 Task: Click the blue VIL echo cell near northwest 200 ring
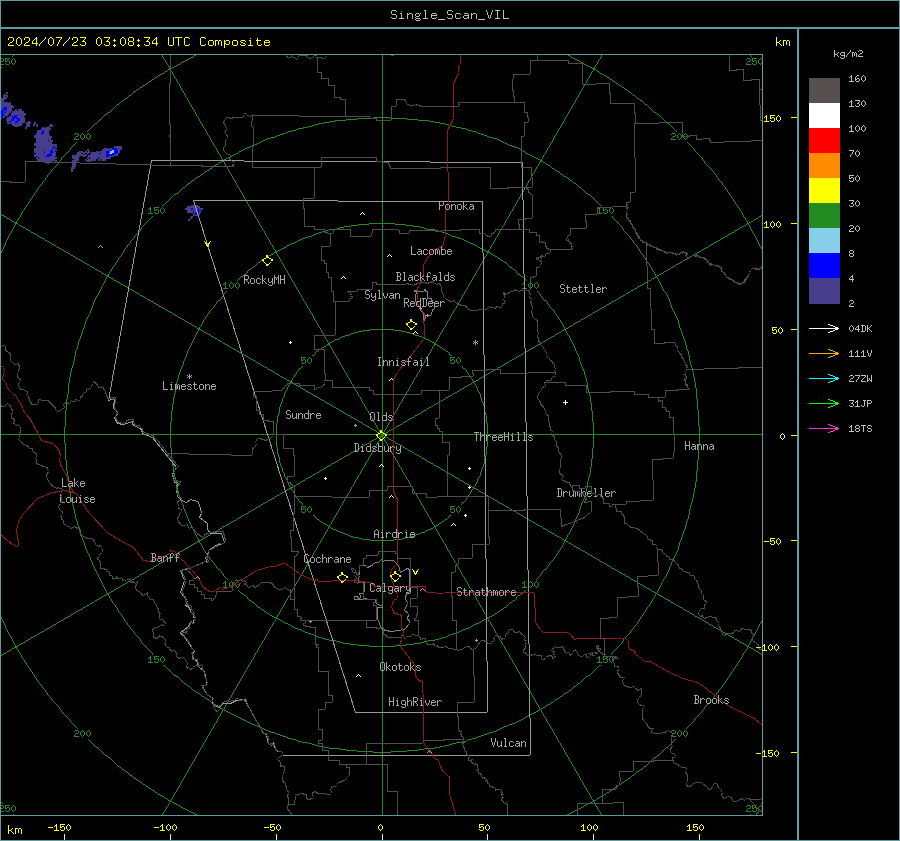(x=112, y=152)
